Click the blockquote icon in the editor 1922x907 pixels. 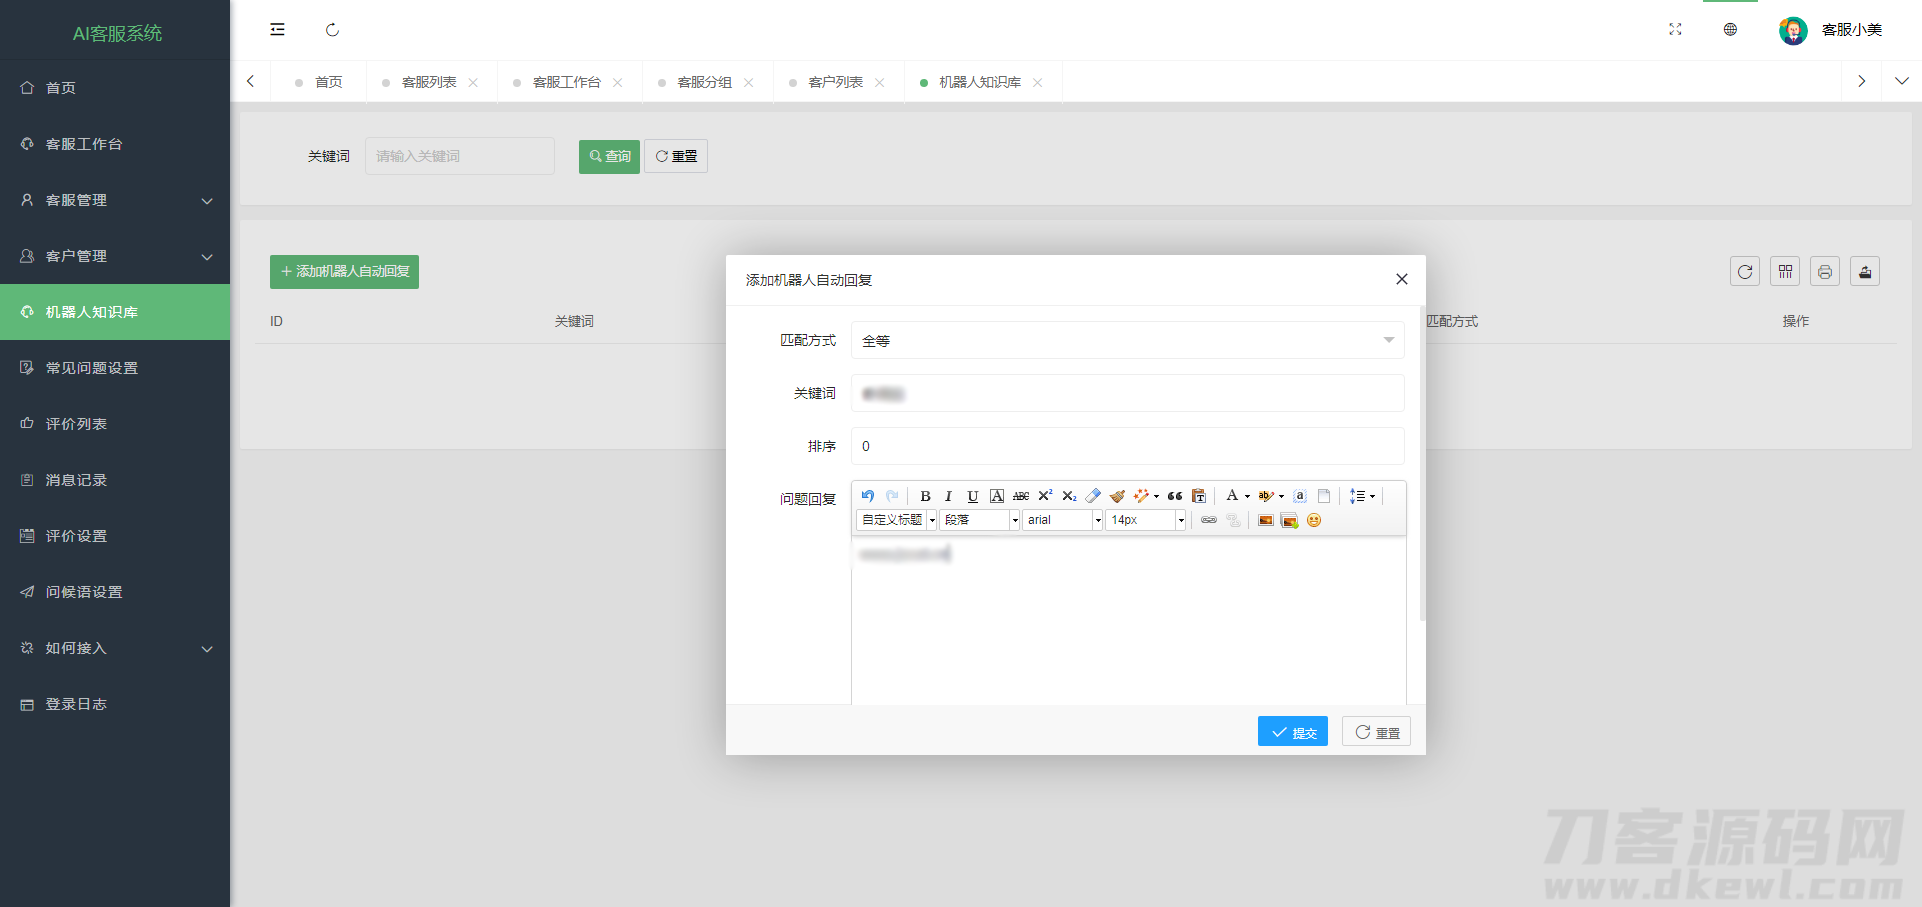[x=1175, y=496]
